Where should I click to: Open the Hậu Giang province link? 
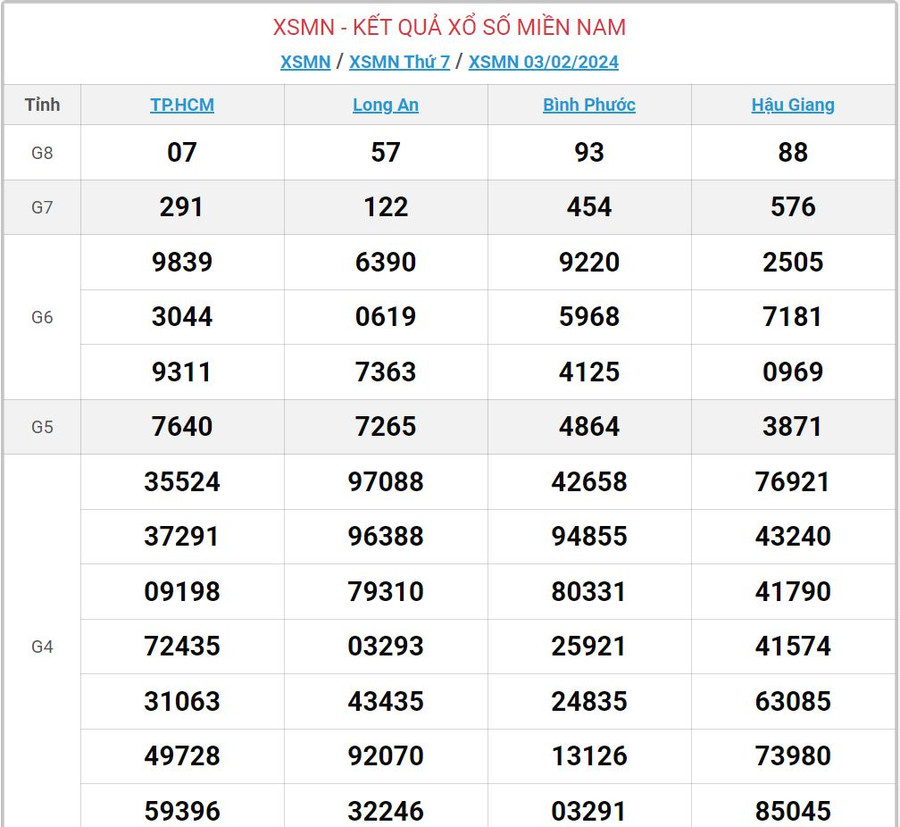(x=793, y=105)
